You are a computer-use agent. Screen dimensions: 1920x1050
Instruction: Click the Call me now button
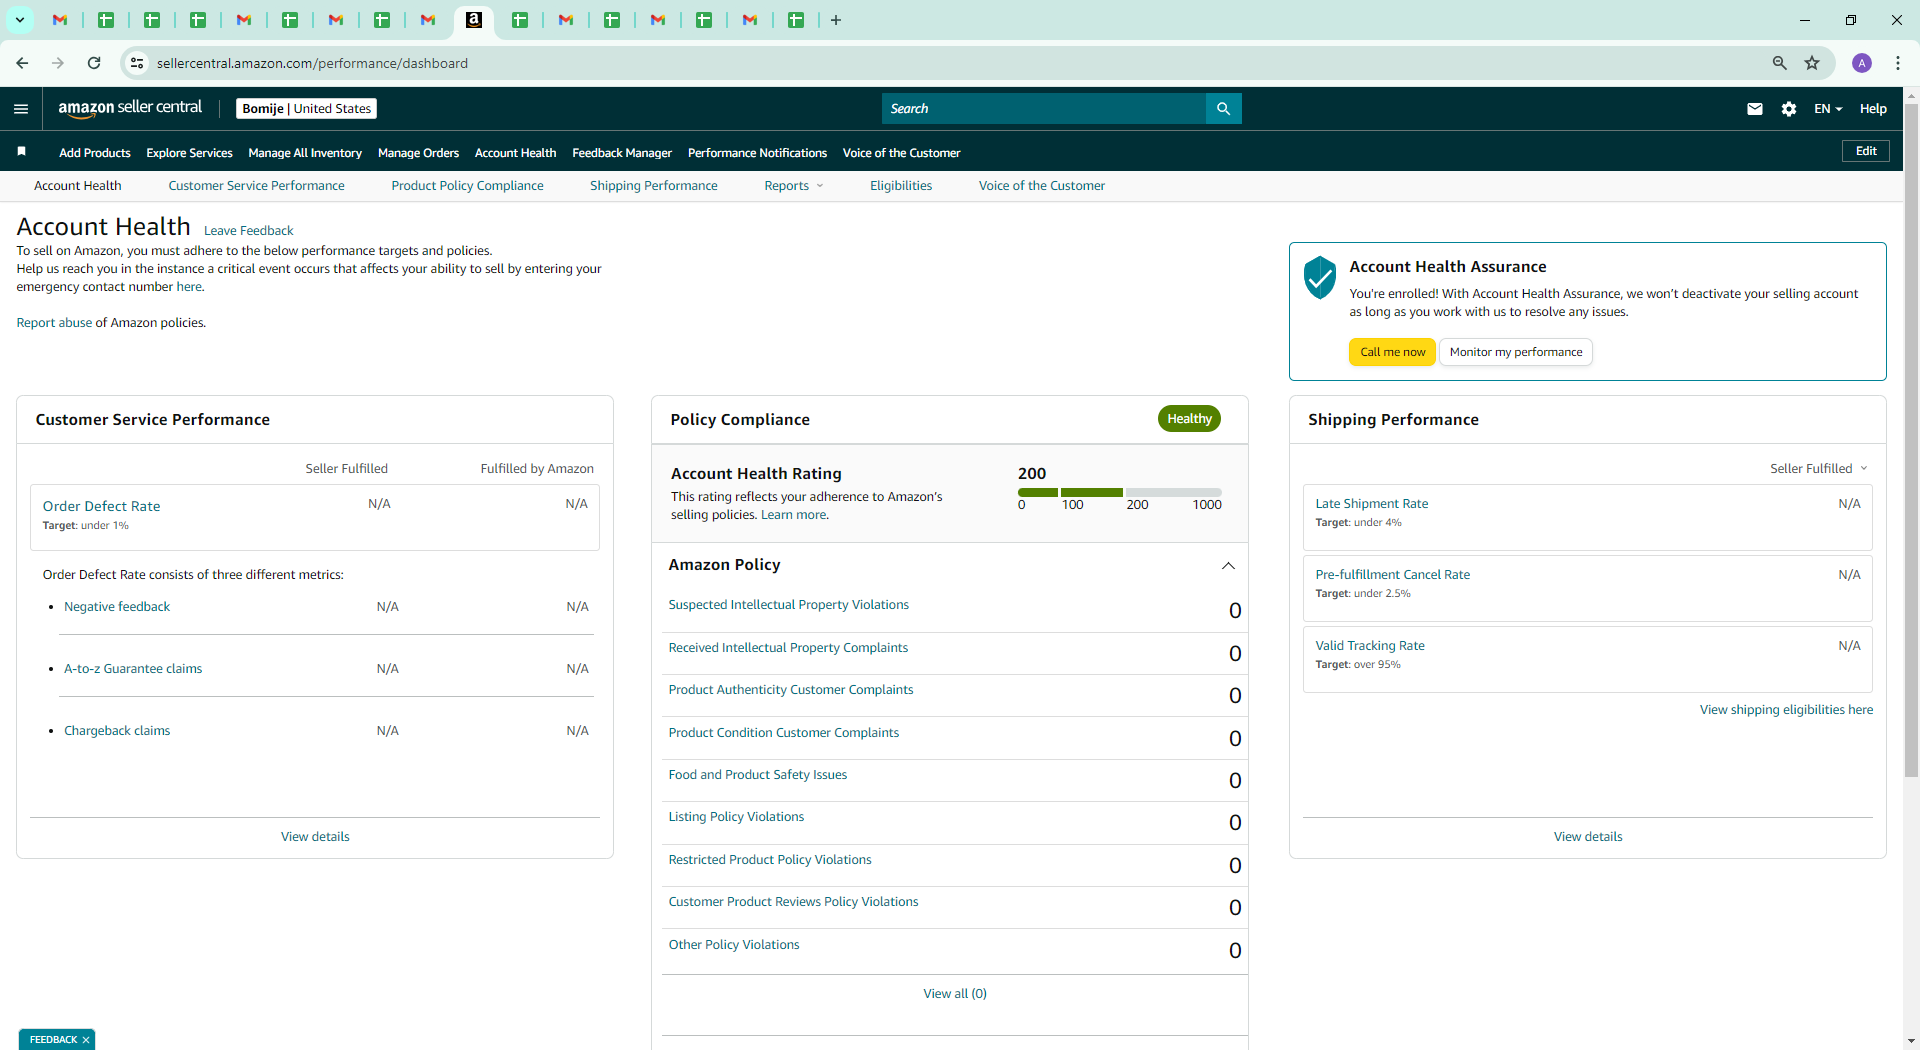1392,352
